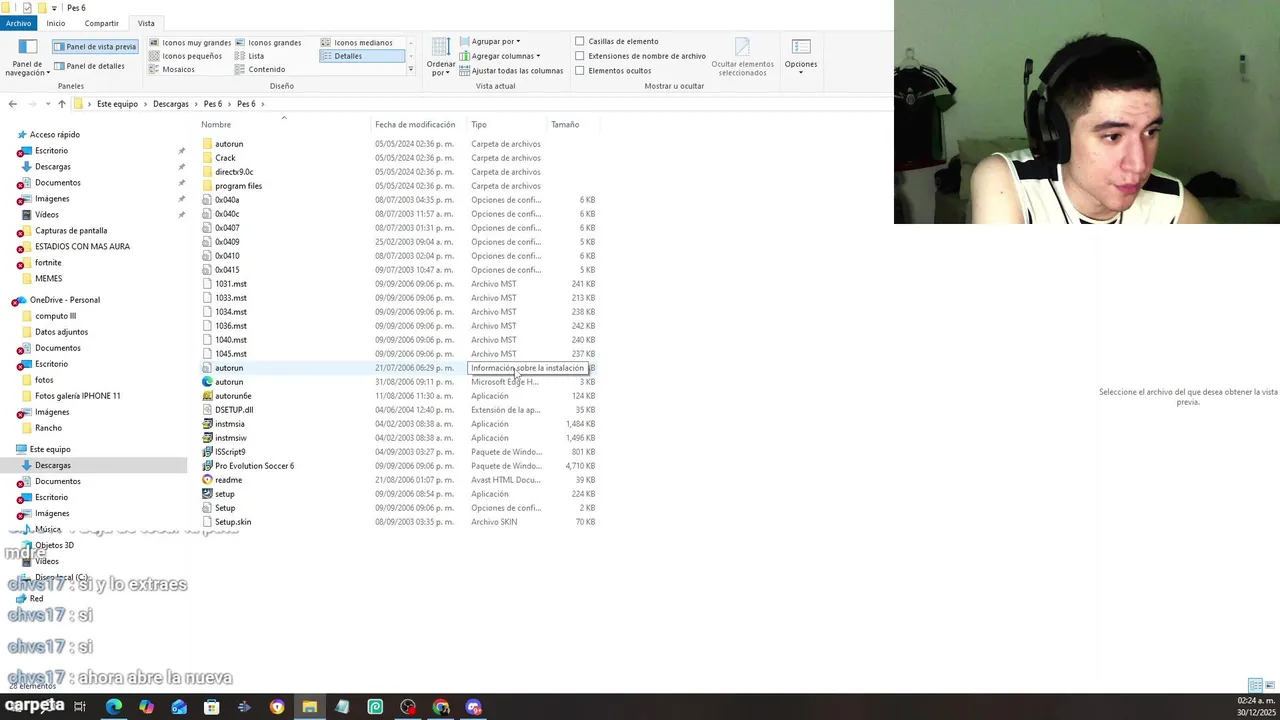The image size is (1280, 720).
Task: Select the autorun folder at top of list
Action: pyautogui.click(x=228, y=144)
